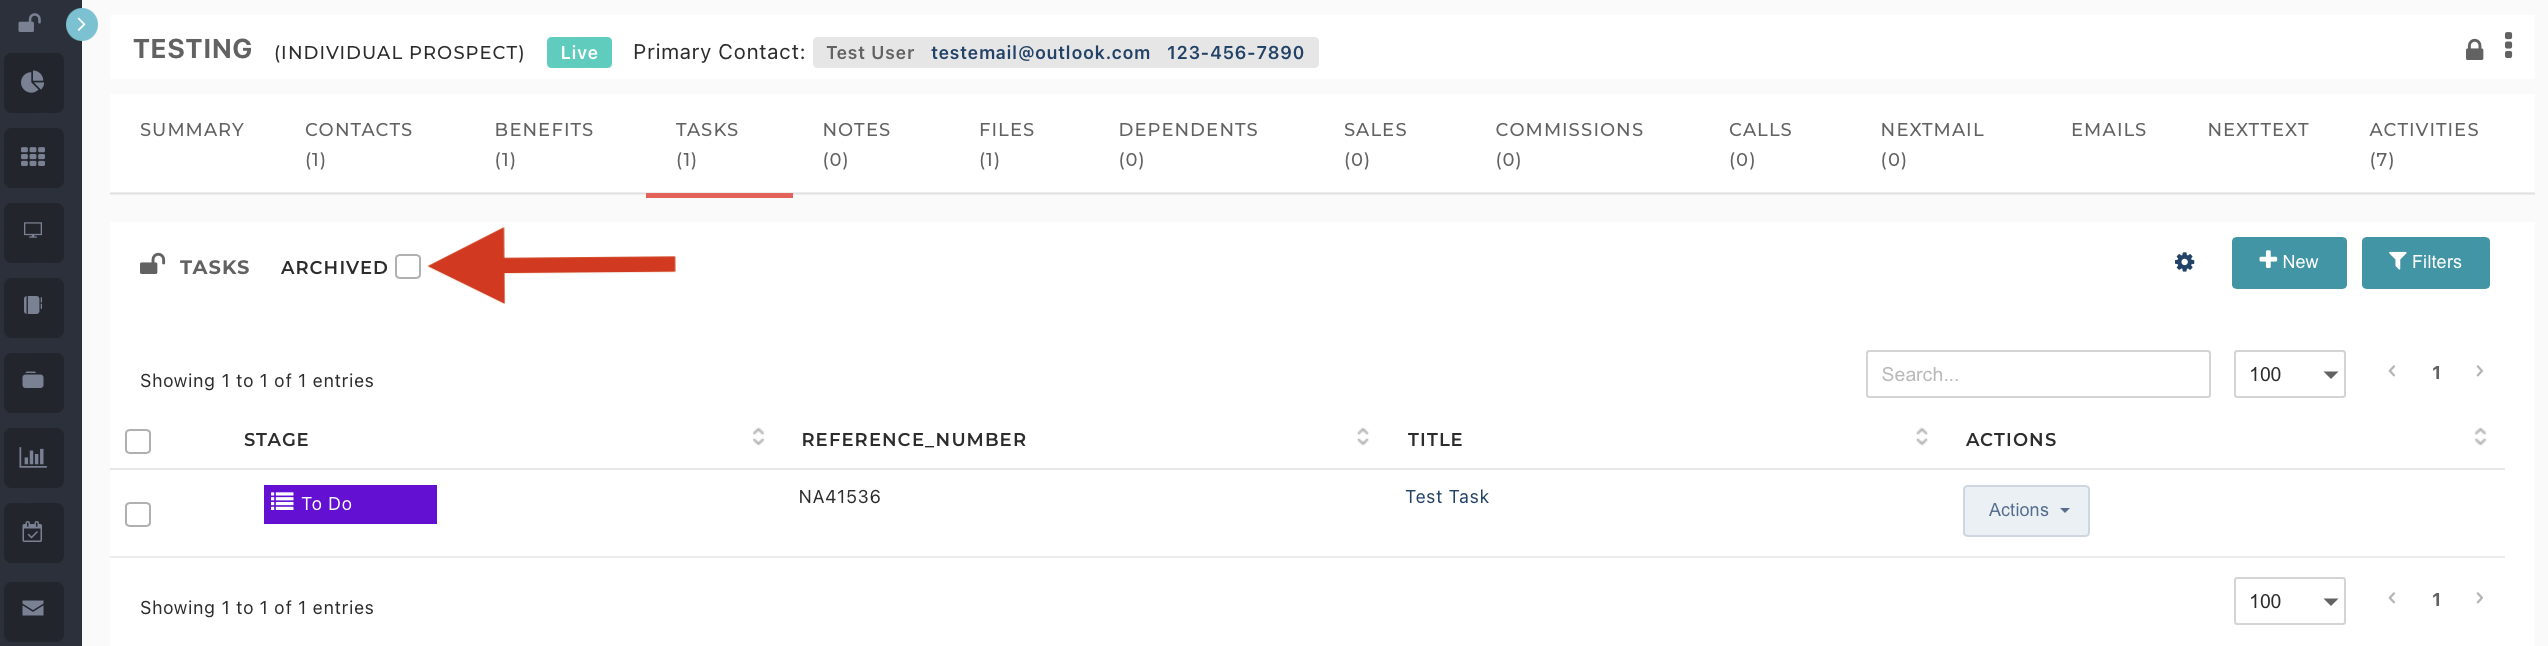Open the monitor sidebar icon
Viewport: 2548px width, 646px height.
point(33,231)
